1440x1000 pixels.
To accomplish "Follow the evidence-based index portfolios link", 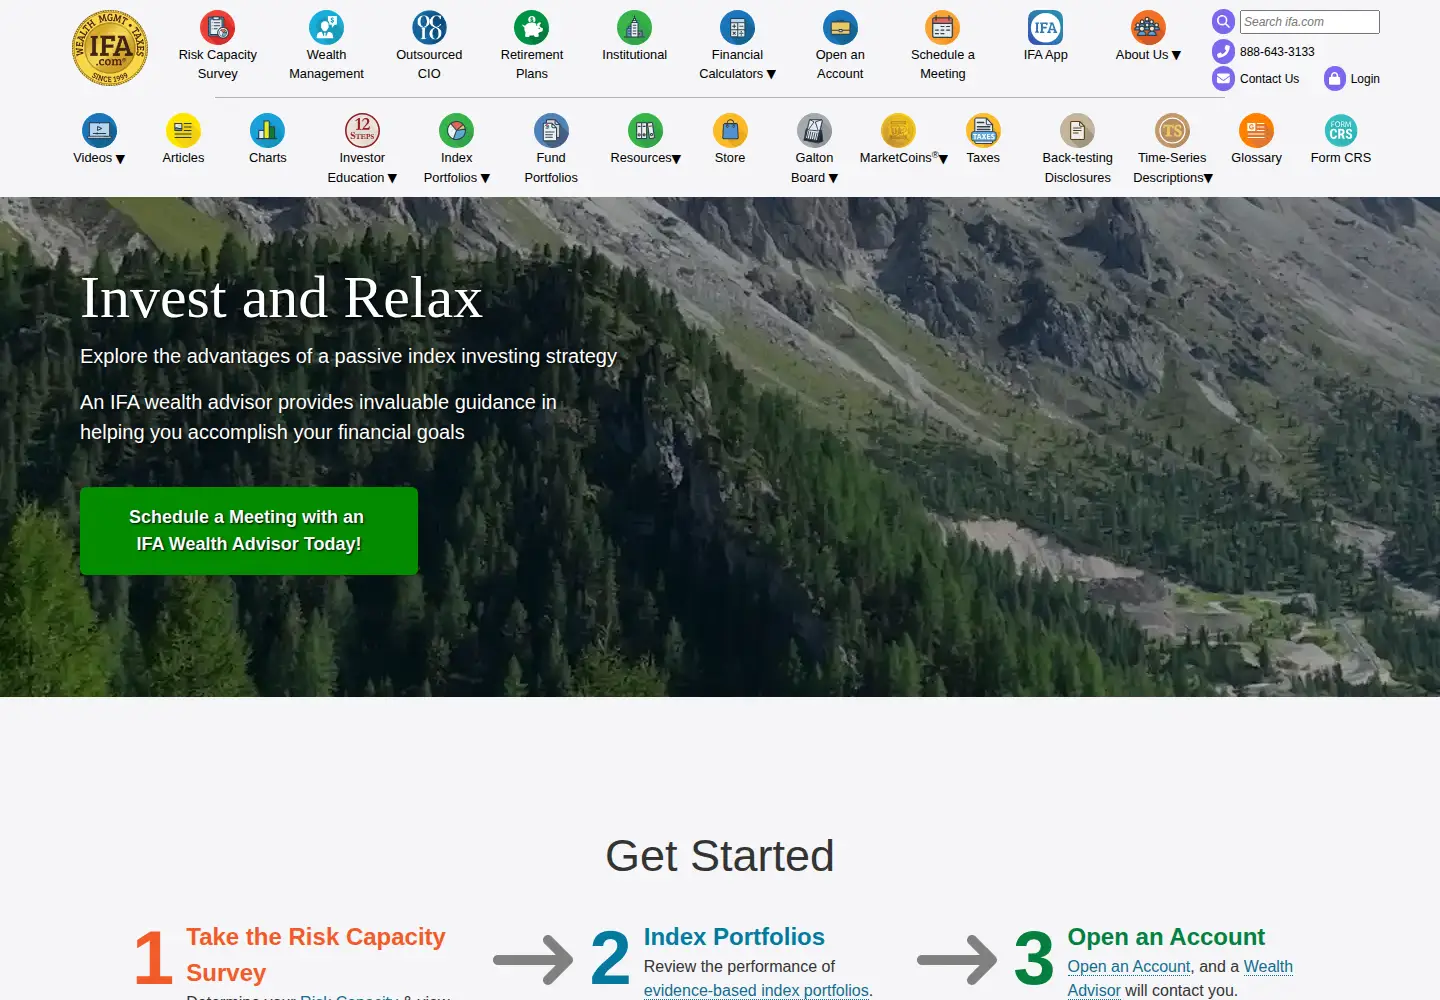I will click(x=756, y=990).
